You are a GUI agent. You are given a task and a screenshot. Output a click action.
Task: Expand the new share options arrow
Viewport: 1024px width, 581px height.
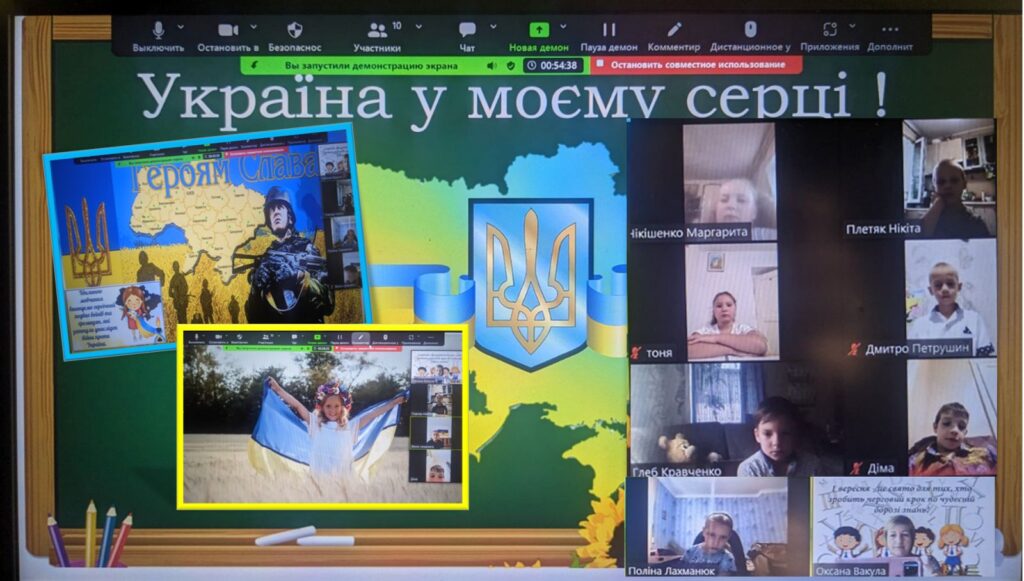(563, 27)
